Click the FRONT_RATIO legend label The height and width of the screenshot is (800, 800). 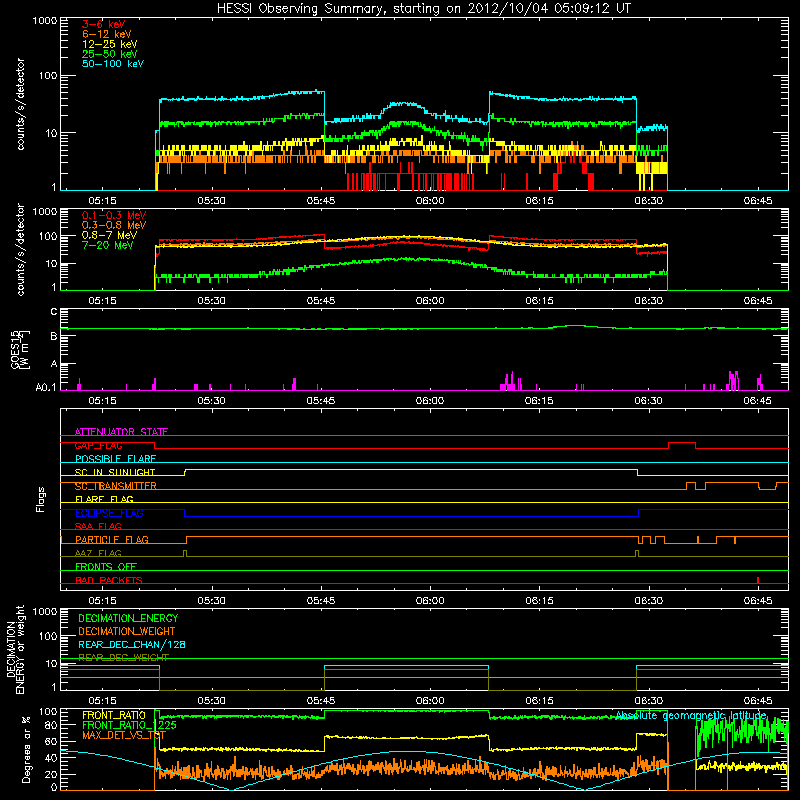114,715
